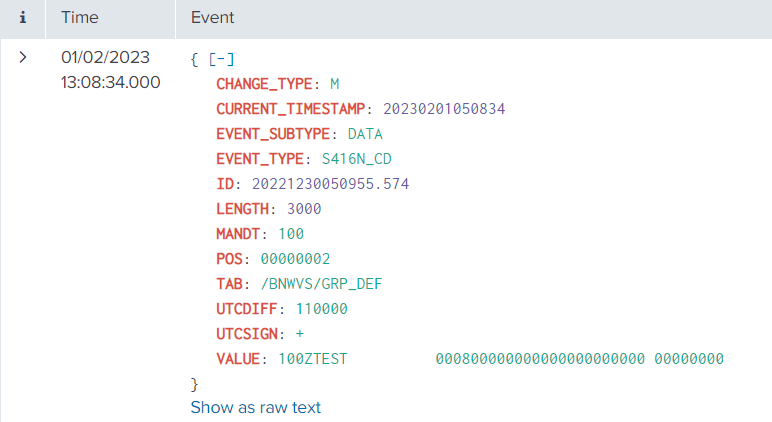Viewport: 772px width, 422px height.
Task: Click the info 'i' column header icon
Action: (22, 18)
